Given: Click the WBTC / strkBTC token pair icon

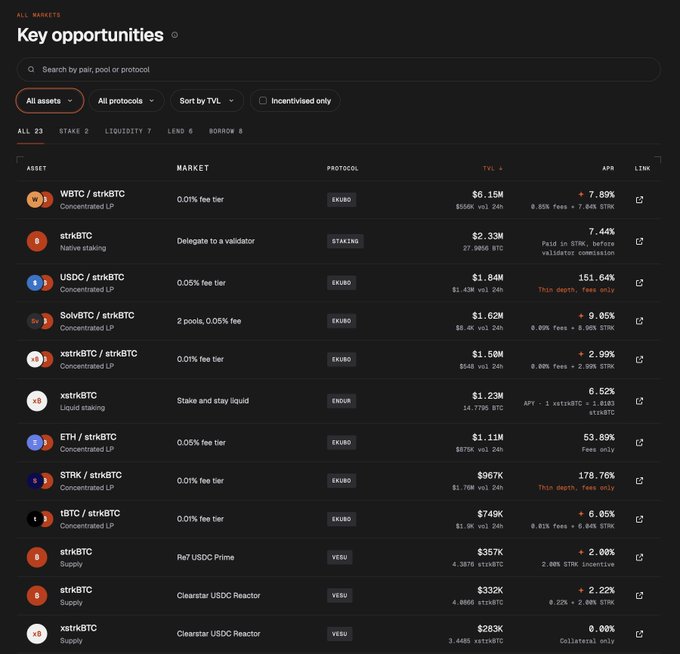Looking at the screenshot, I should point(40,199).
